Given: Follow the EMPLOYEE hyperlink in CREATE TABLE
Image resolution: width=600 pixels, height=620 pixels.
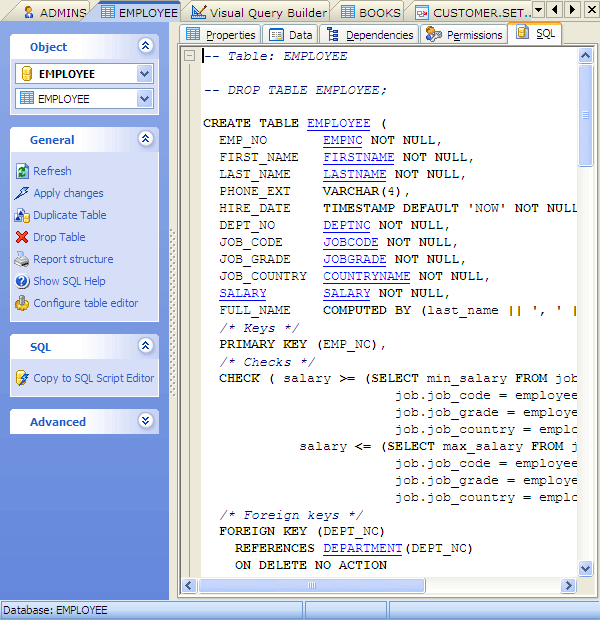Looking at the screenshot, I should tap(339, 123).
